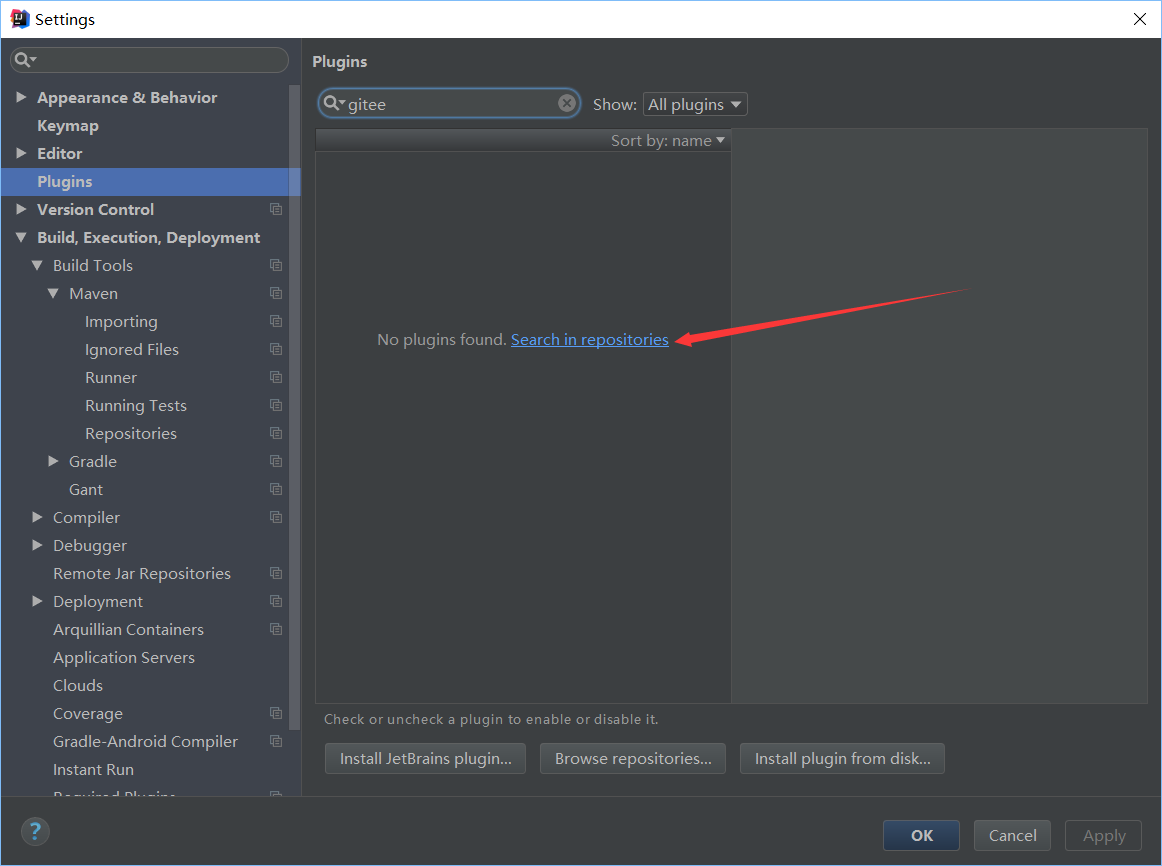Click the plugin search magnifier icon
This screenshot has width=1162, height=866.
pos(333,103)
